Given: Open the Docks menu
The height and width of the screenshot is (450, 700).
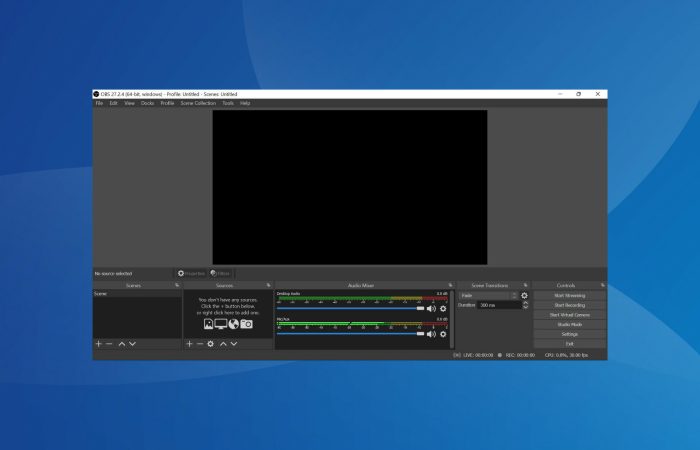Looking at the screenshot, I should coord(147,103).
